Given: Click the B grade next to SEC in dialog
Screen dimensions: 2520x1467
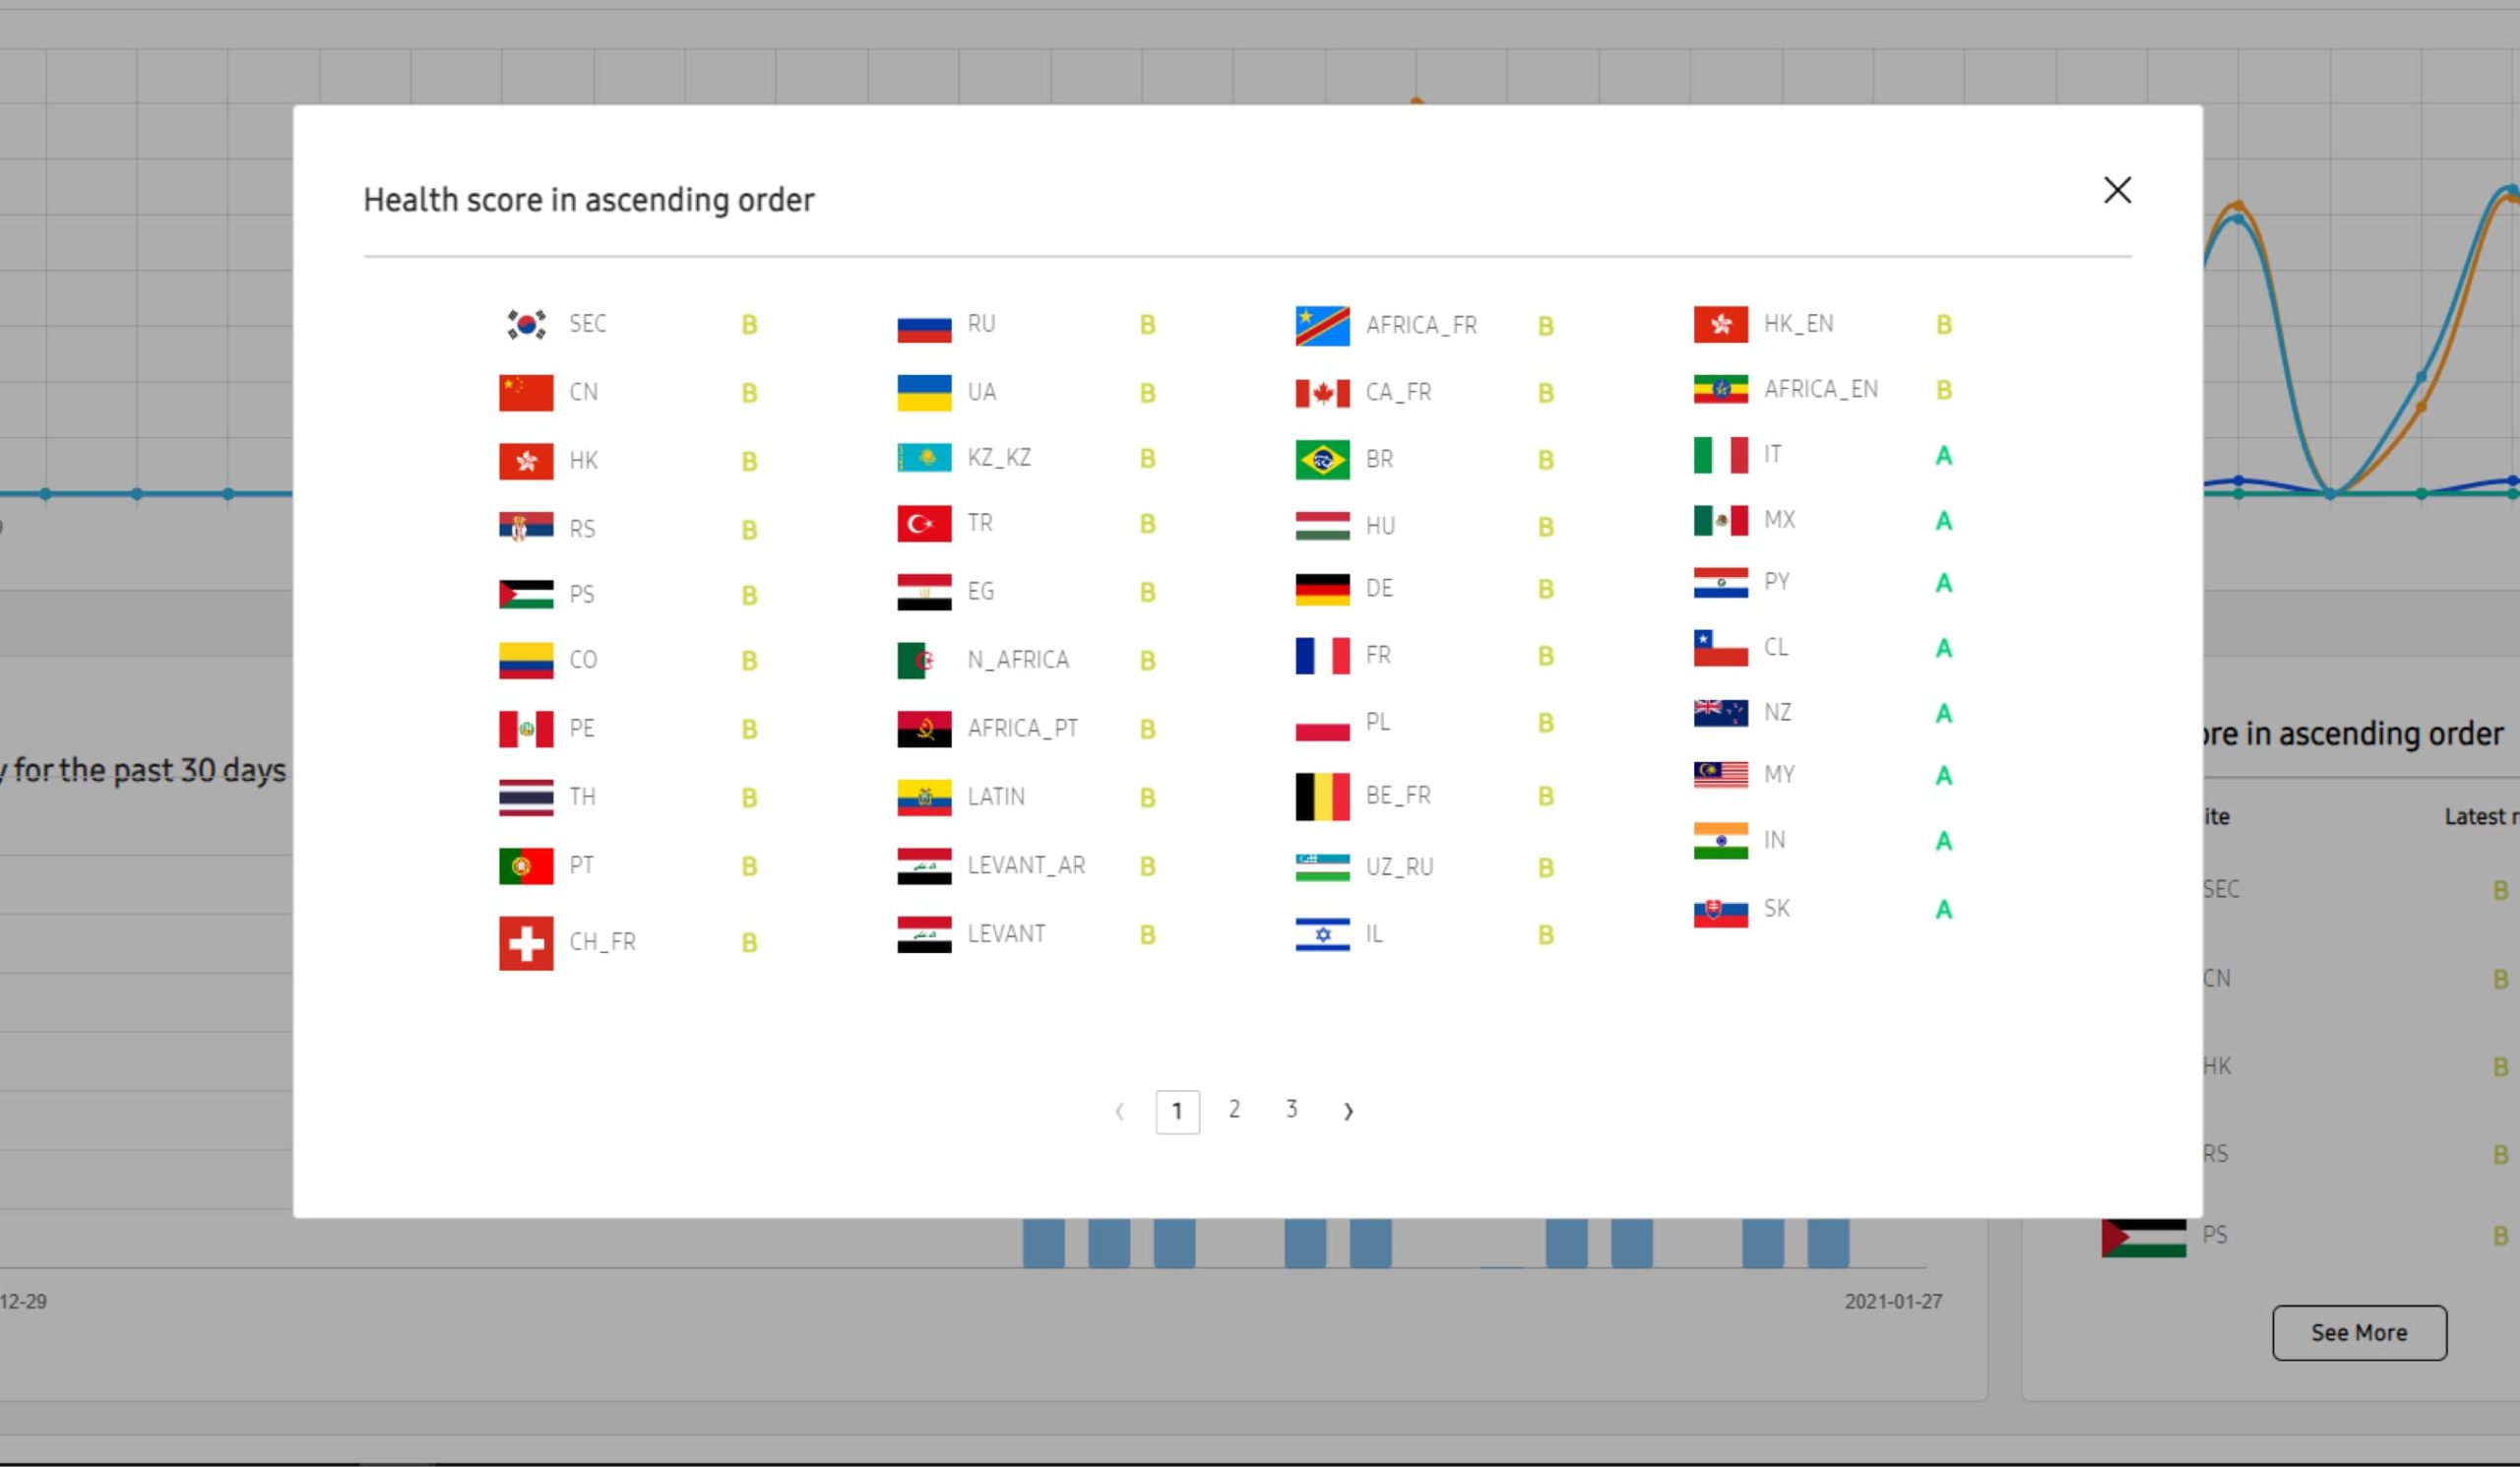Looking at the screenshot, I should (749, 325).
